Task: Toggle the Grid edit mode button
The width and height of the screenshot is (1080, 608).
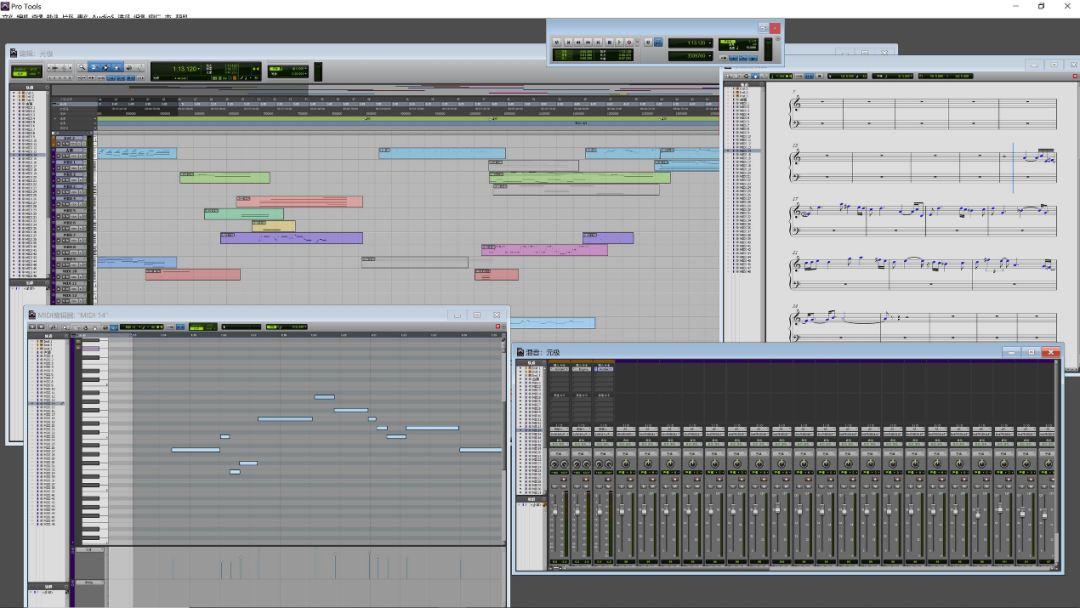Action: tap(34, 74)
